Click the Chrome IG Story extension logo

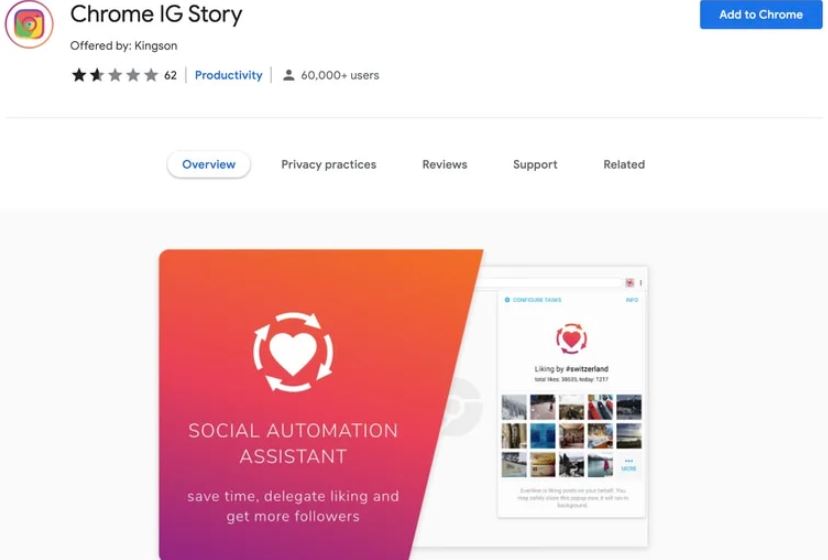(29, 24)
